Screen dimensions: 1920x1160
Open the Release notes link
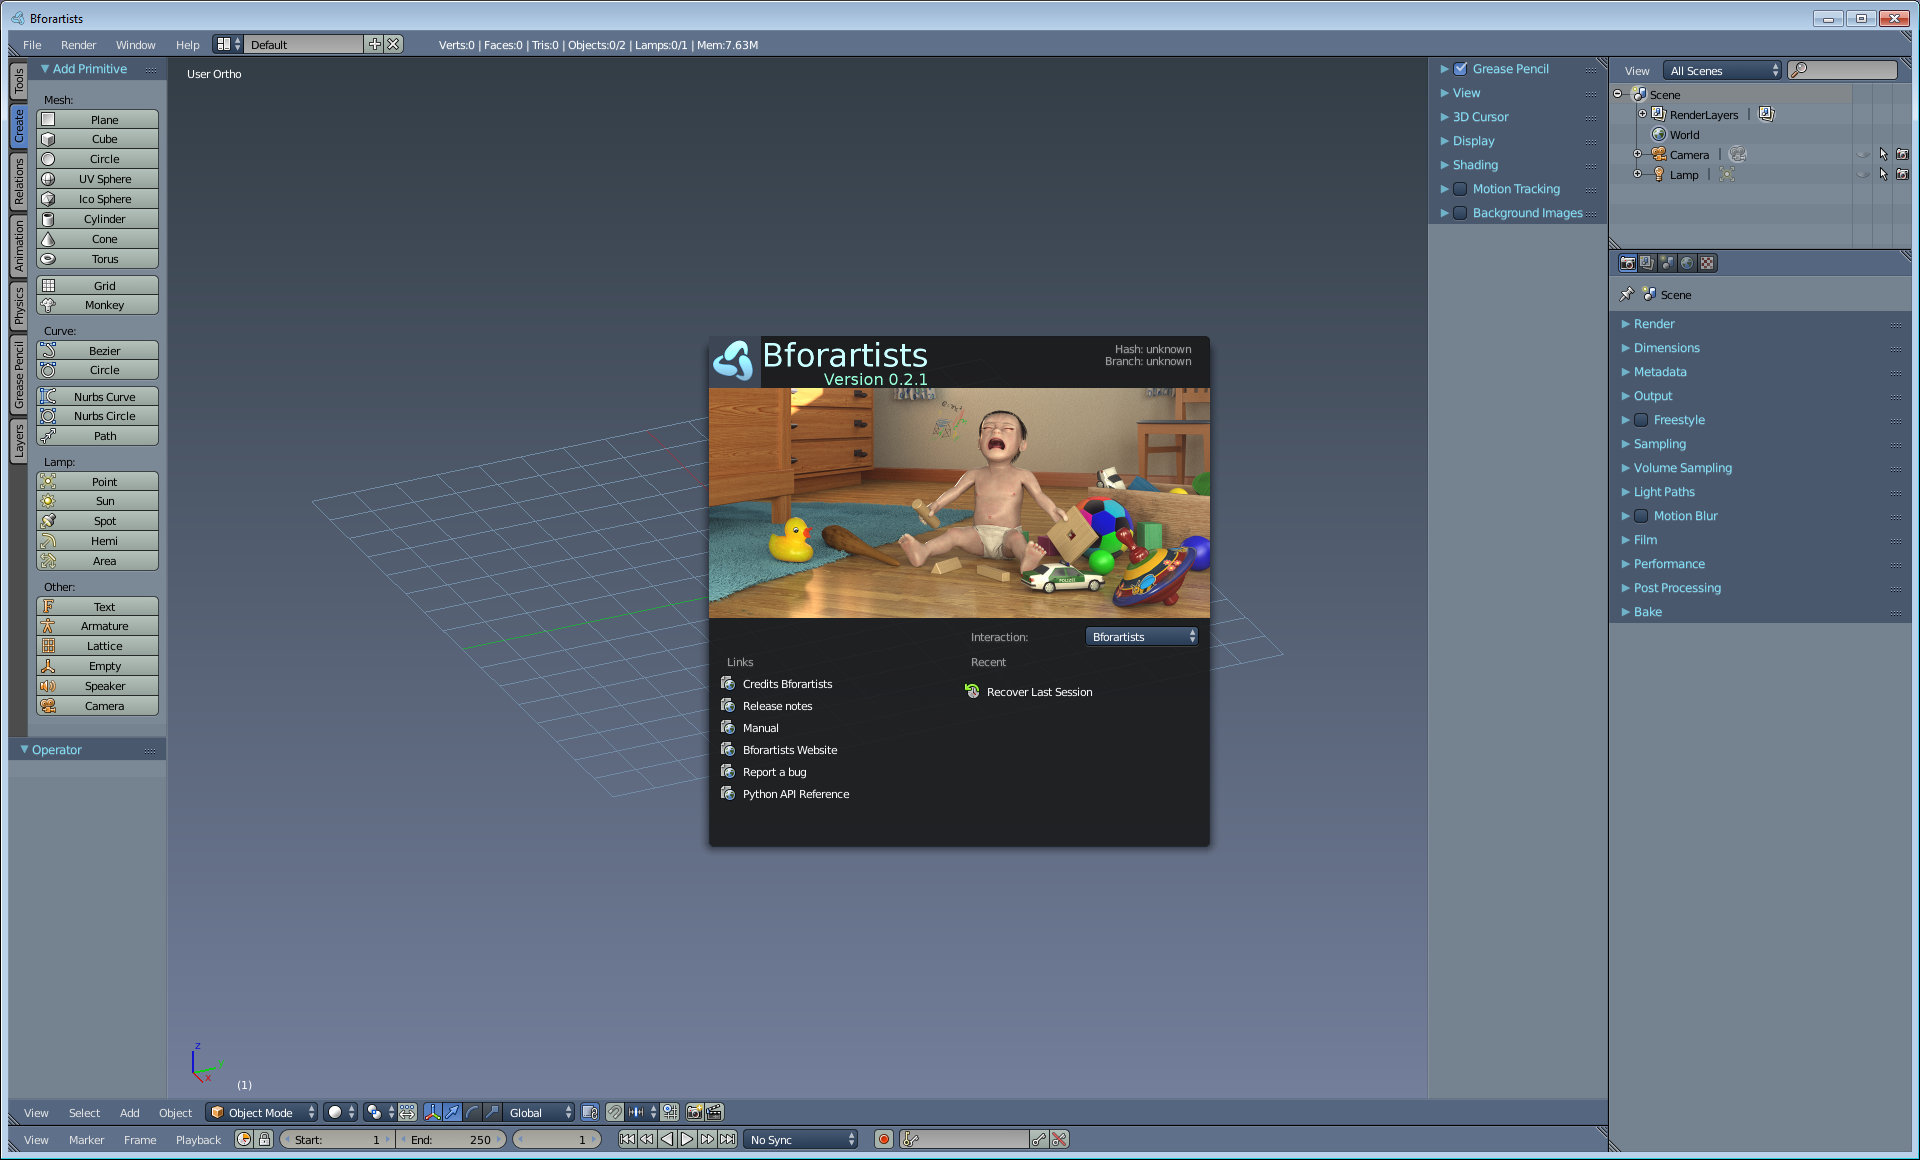coord(777,706)
